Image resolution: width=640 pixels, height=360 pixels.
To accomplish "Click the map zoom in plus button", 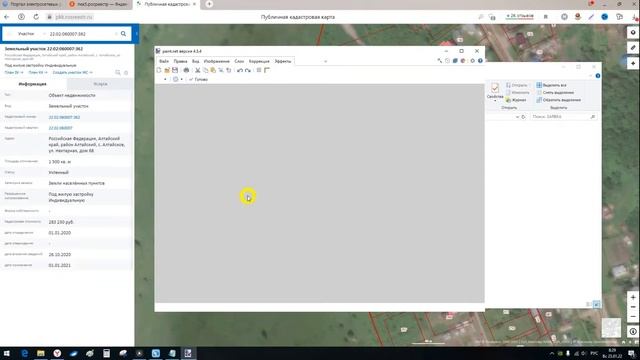I will [x=633, y=297].
